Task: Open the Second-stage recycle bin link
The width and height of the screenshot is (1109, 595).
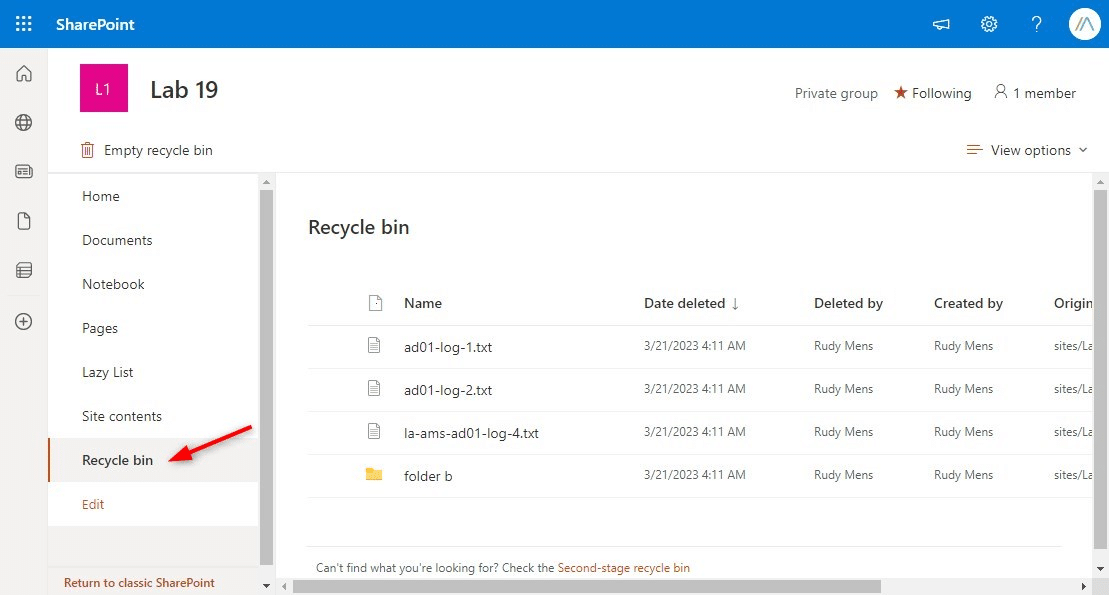Action: [623, 567]
